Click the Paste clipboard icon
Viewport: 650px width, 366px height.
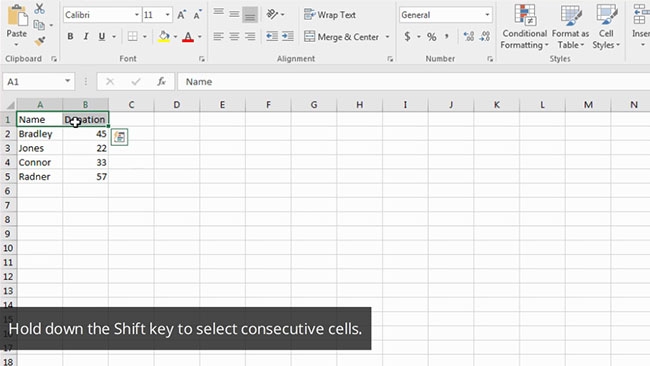point(17,16)
